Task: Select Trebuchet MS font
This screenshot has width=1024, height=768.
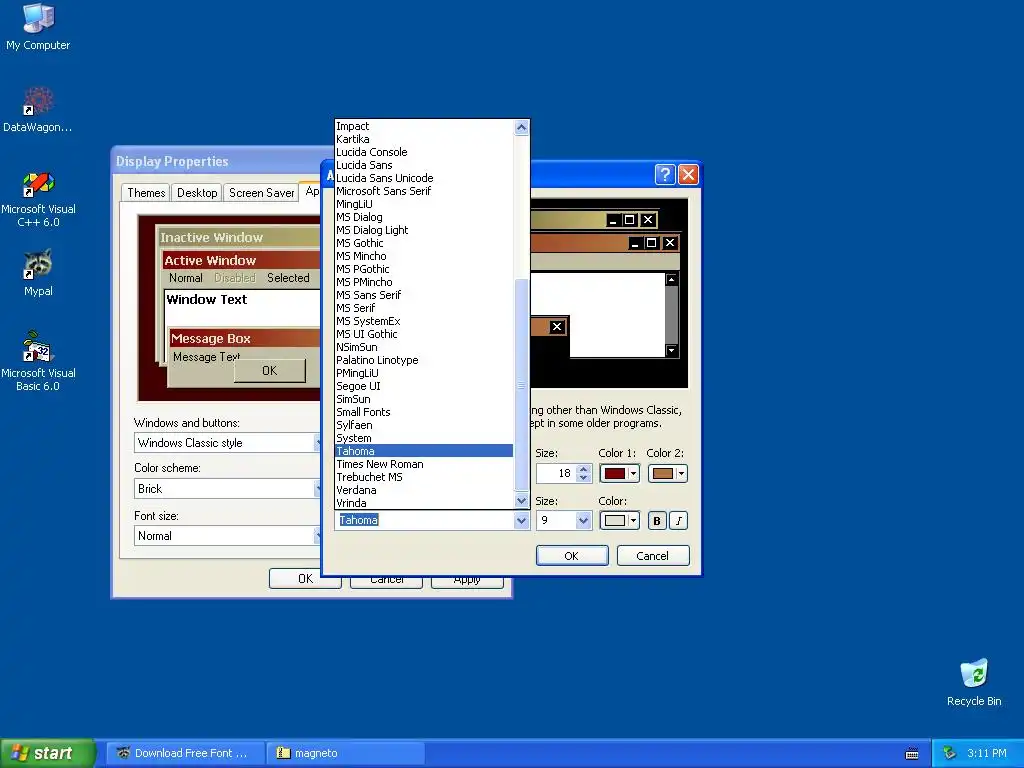Action: [x=424, y=477]
